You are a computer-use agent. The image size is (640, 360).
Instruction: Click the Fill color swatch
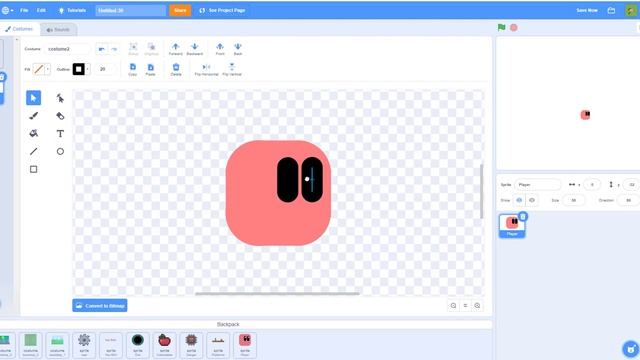coord(39,69)
